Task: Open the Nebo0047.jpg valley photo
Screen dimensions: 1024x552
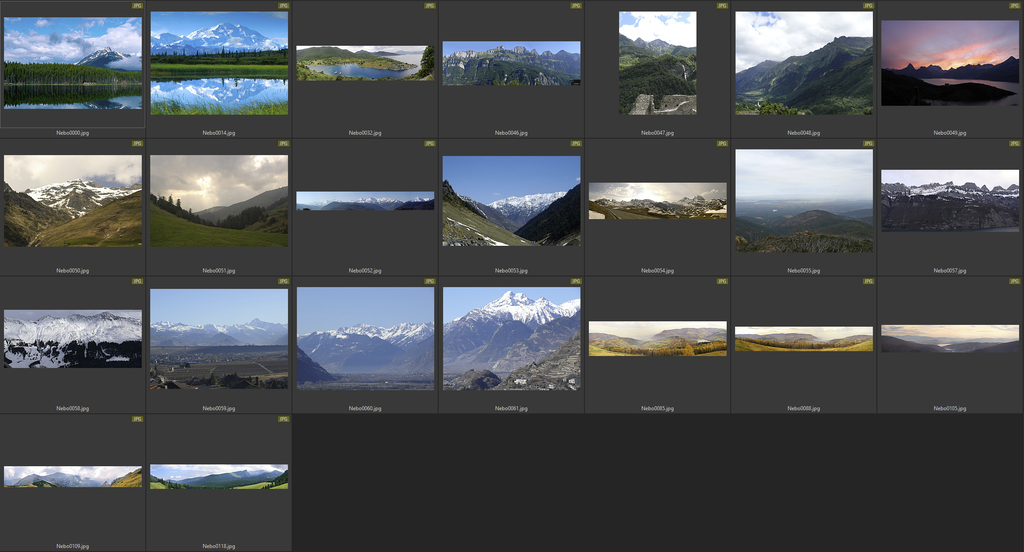Action: [657, 63]
